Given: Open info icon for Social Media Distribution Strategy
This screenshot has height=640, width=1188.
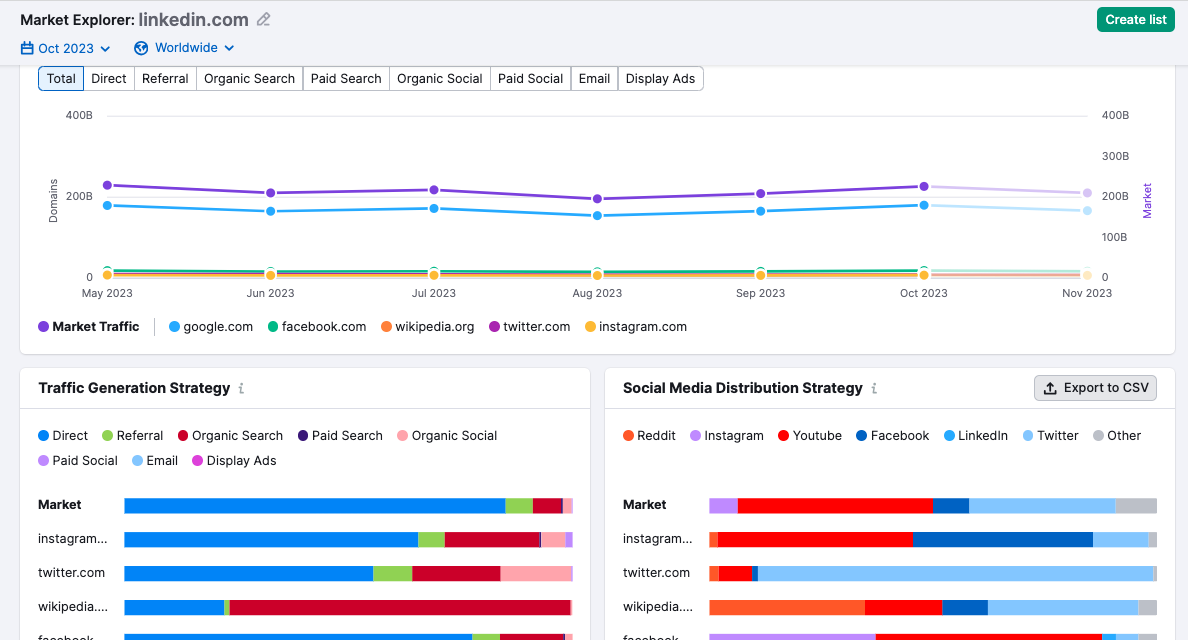Looking at the screenshot, I should 874,389.
